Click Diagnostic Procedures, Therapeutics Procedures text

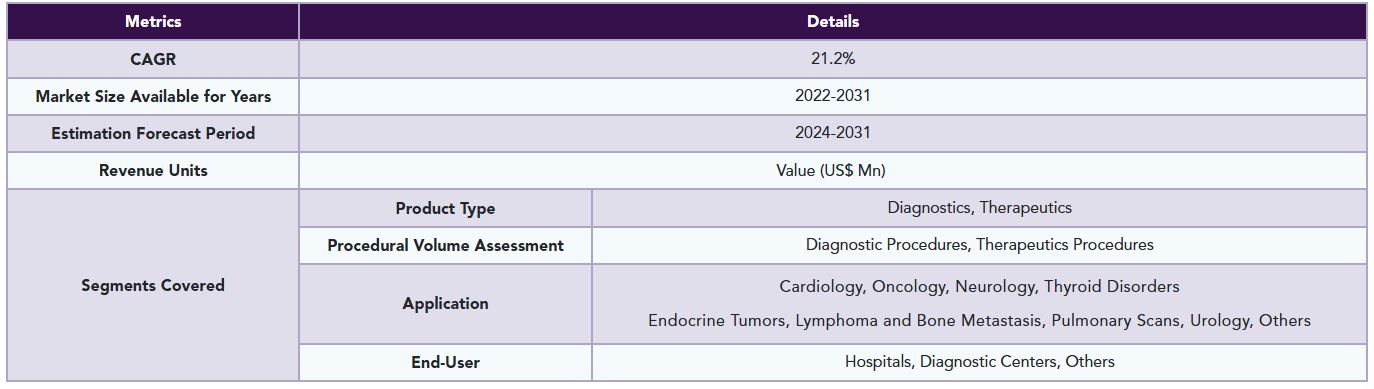pos(979,244)
